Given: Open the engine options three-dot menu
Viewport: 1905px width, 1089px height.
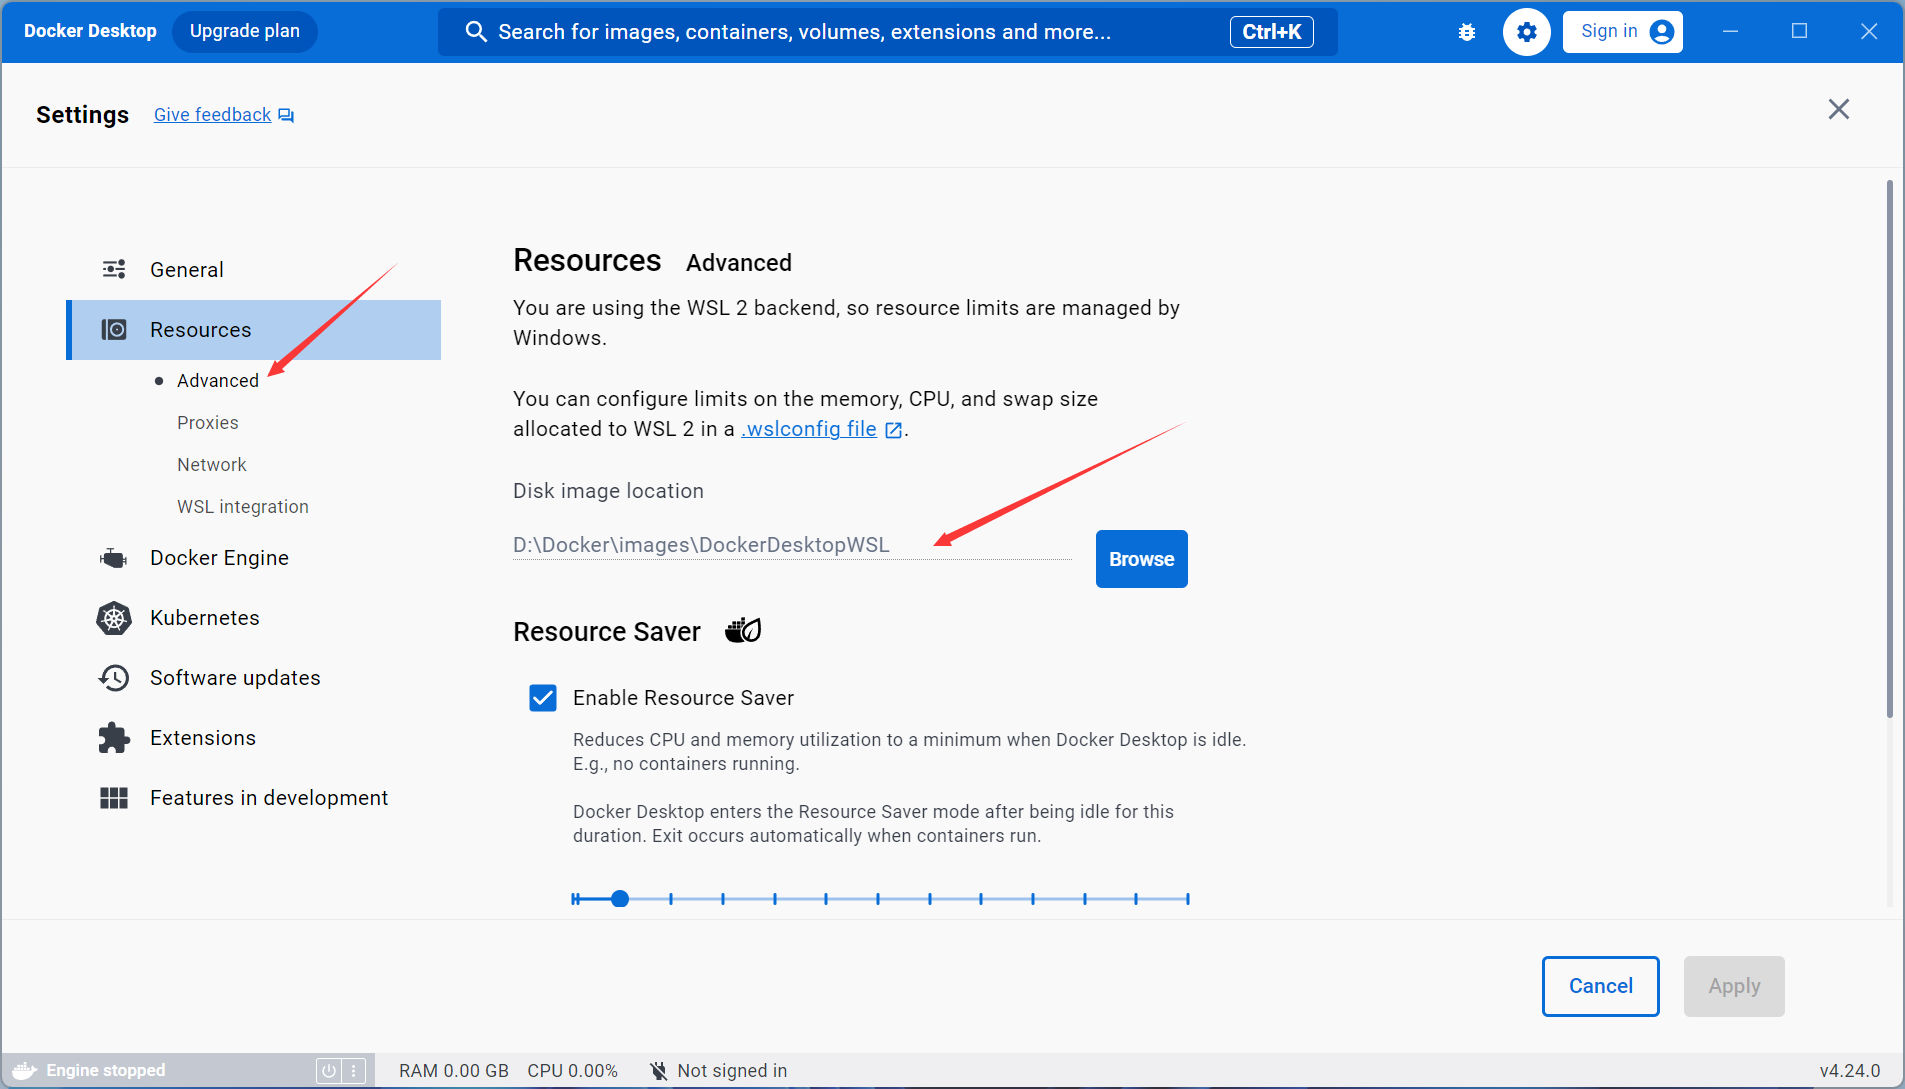Looking at the screenshot, I should coord(353,1070).
